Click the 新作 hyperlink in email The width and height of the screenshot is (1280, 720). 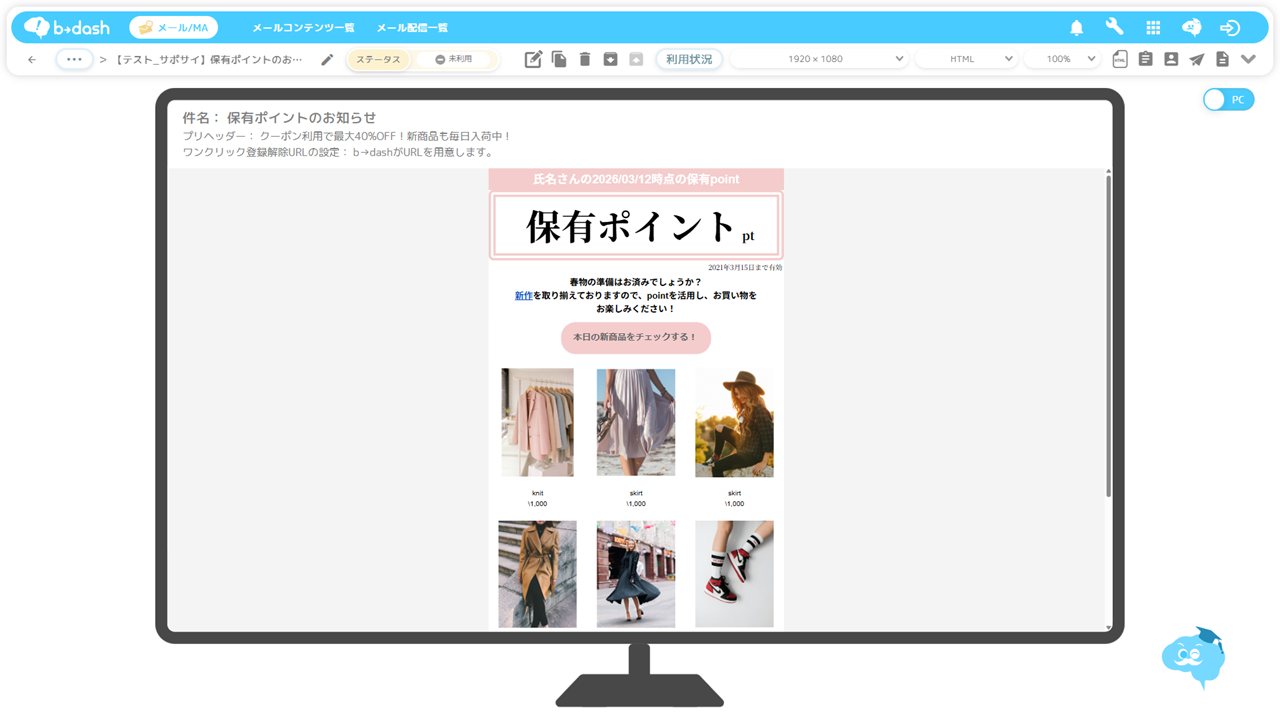(x=523, y=296)
